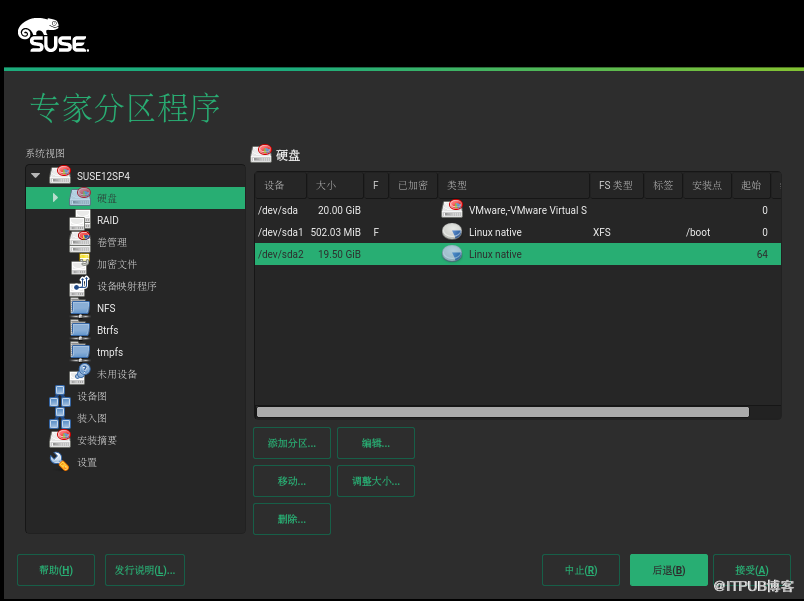The height and width of the screenshot is (601, 804).
Task: Sort by the 安装点 column header
Action: [x=707, y=185]
